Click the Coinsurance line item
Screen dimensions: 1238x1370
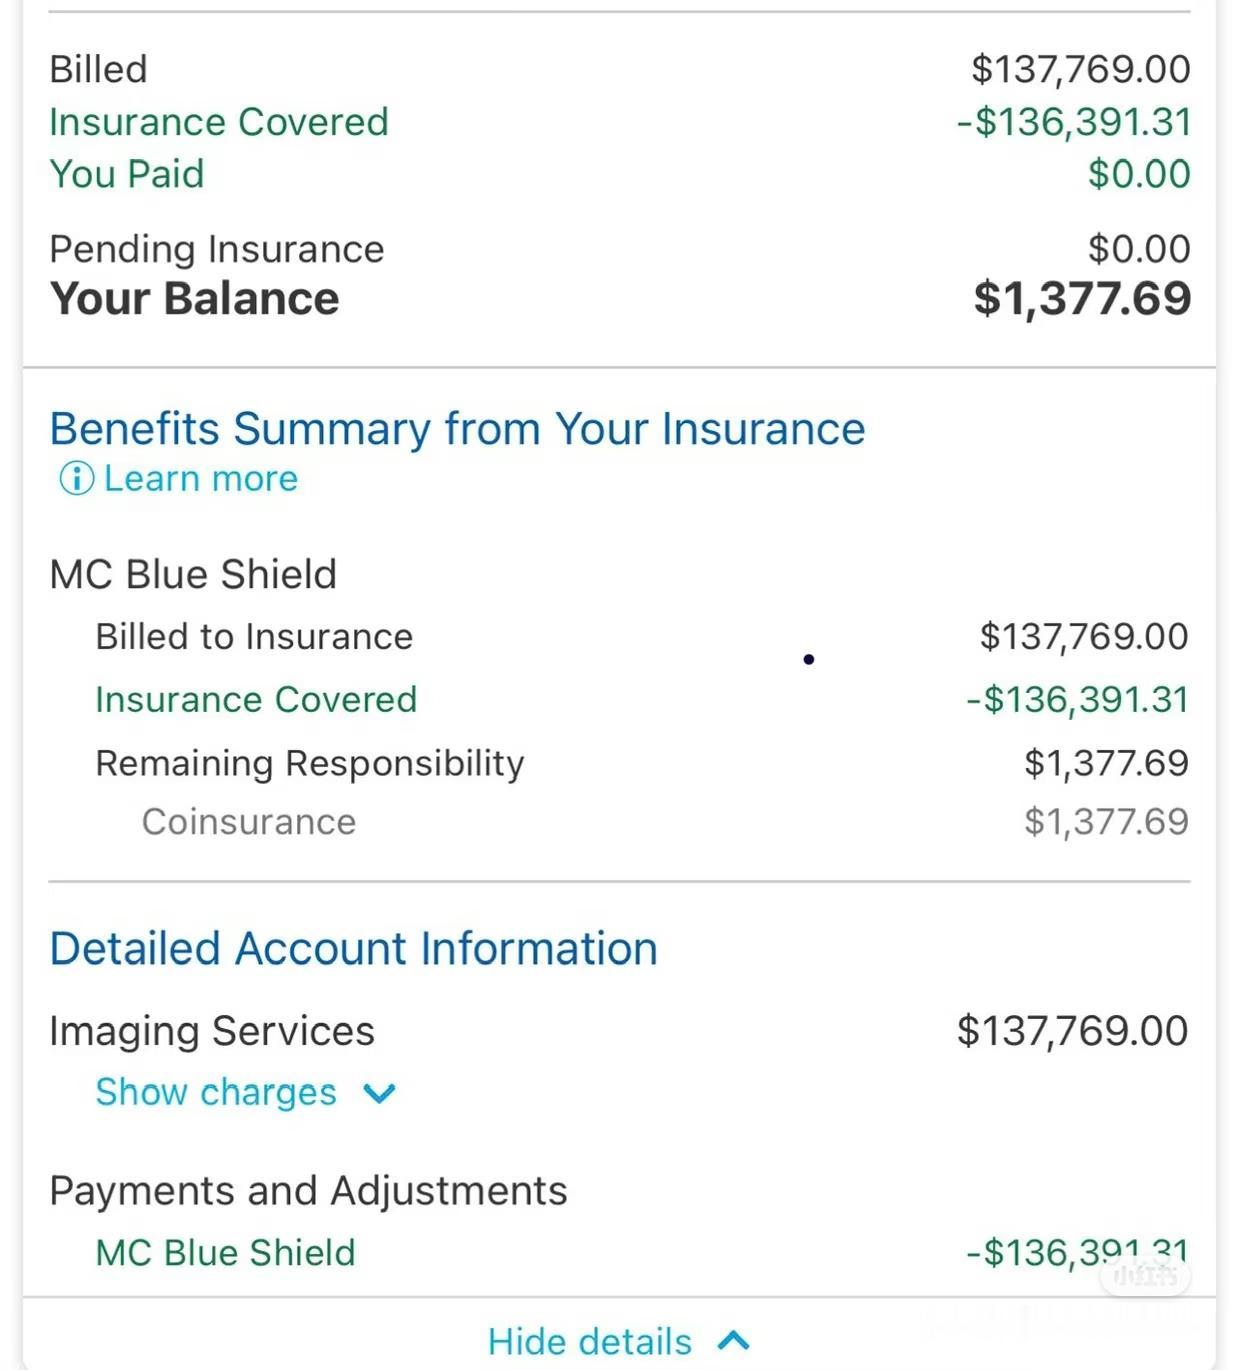665,822
